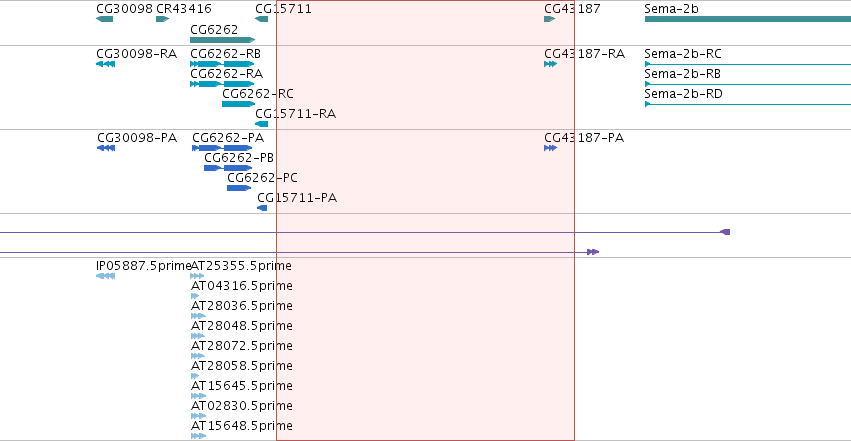This screenshot has height=441, width=851.
Task: Click the purple left-pointing feature arrowhead
Action: tap(725, 232)
